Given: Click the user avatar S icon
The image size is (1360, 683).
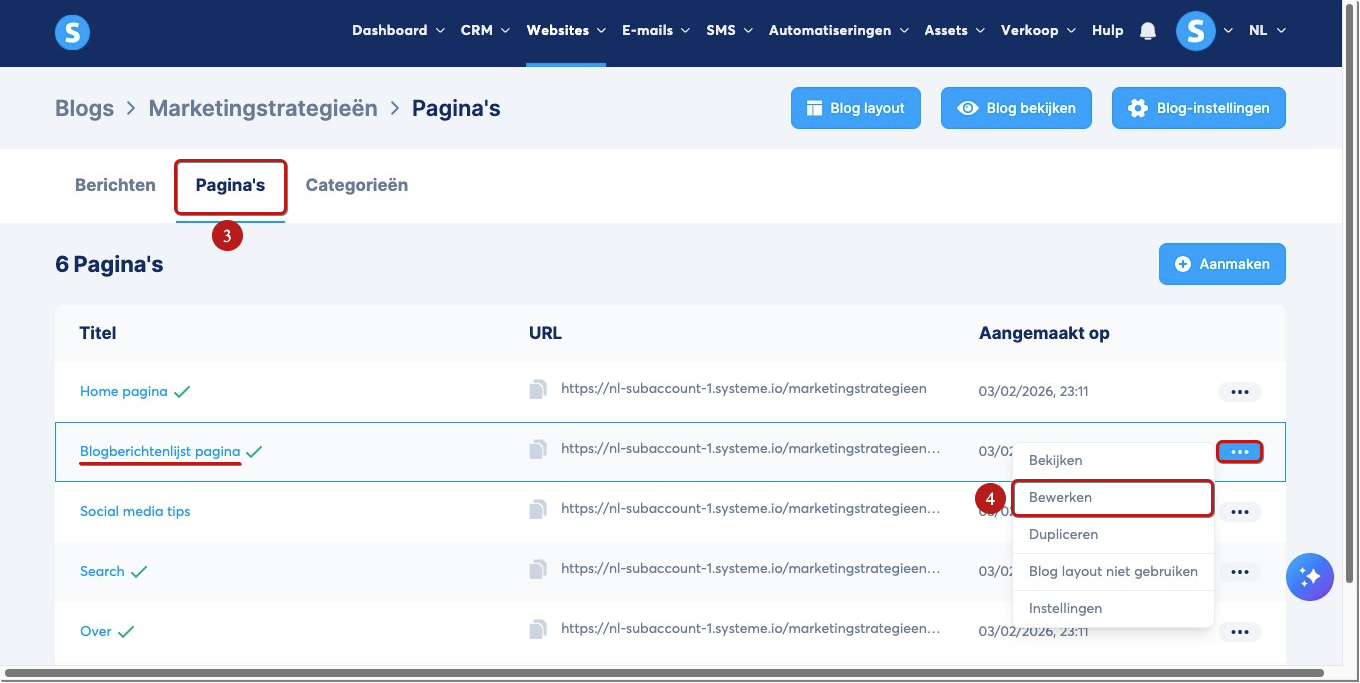Looking at the screenshot, I should (x=1195, y=31).
